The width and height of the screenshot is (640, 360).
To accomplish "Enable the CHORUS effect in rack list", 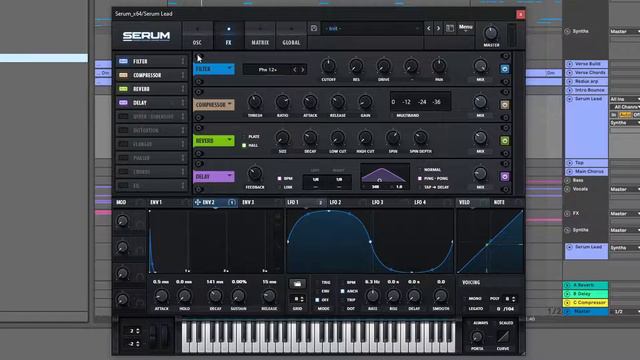I will [x=123, y=172].
